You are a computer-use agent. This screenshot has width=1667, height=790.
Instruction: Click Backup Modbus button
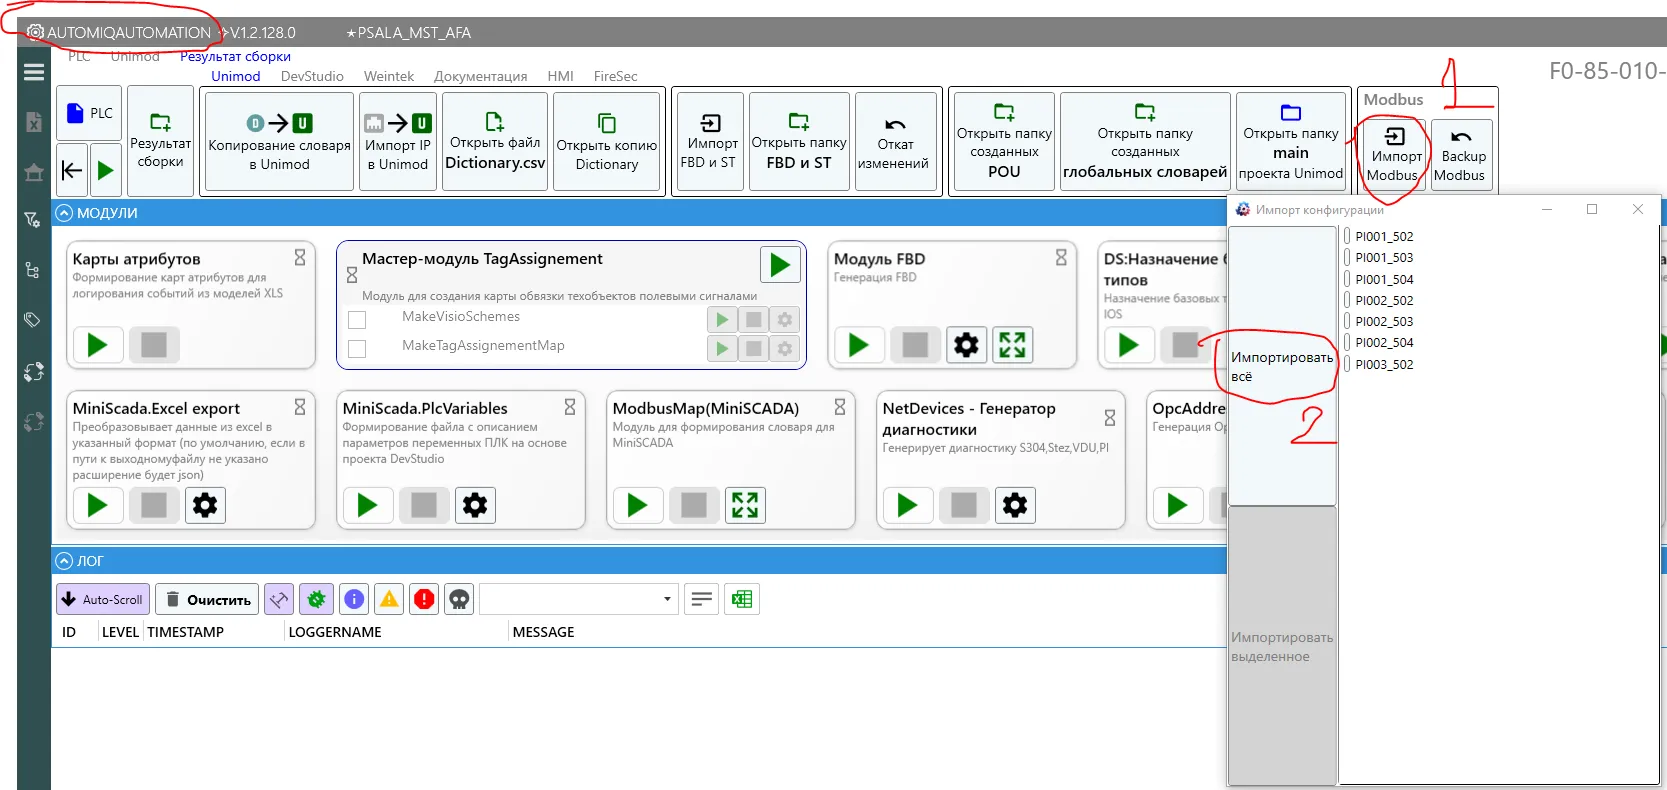(x=1461, y=154)
